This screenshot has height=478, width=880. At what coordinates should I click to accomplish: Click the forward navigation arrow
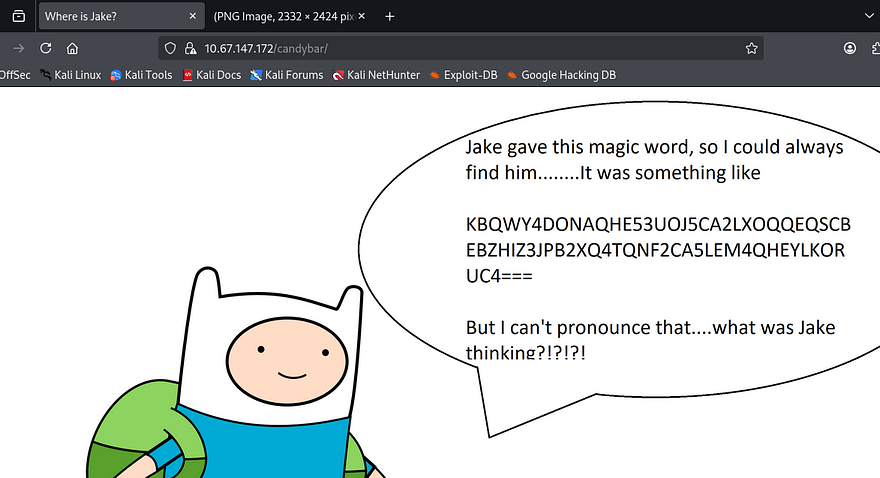[x=18, y=48]
